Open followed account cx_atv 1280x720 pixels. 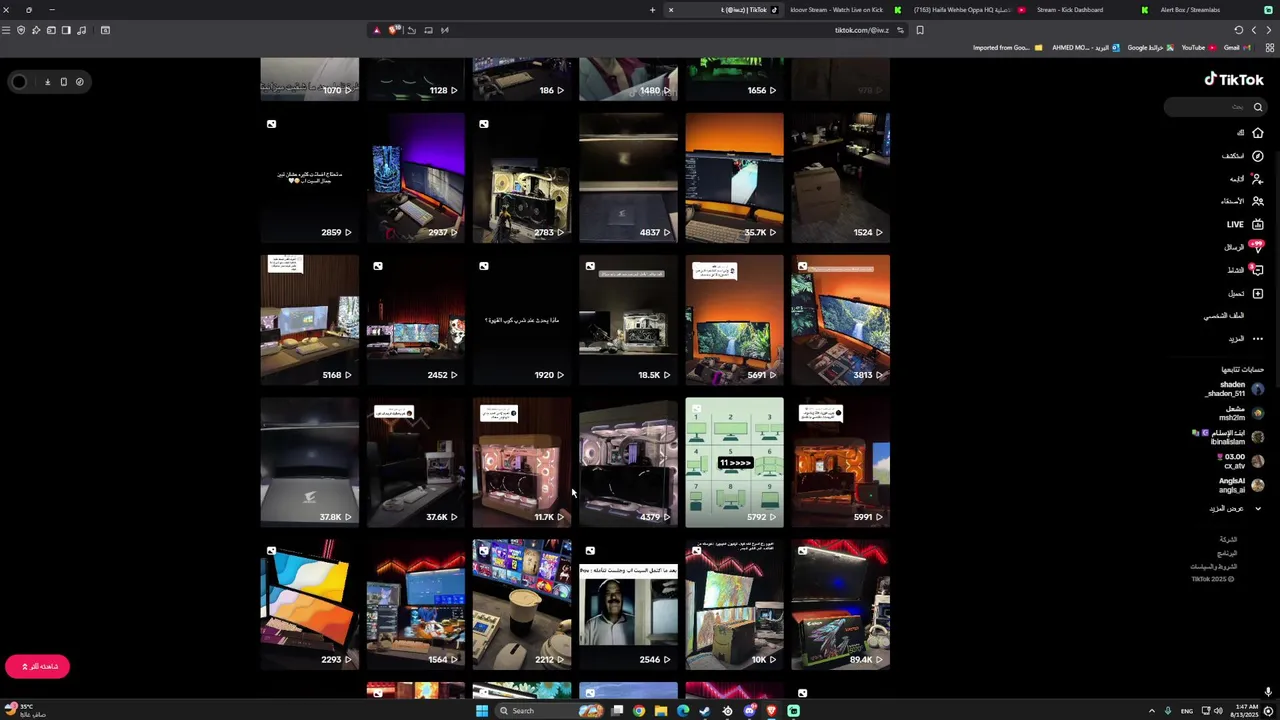pos(1241,461)
